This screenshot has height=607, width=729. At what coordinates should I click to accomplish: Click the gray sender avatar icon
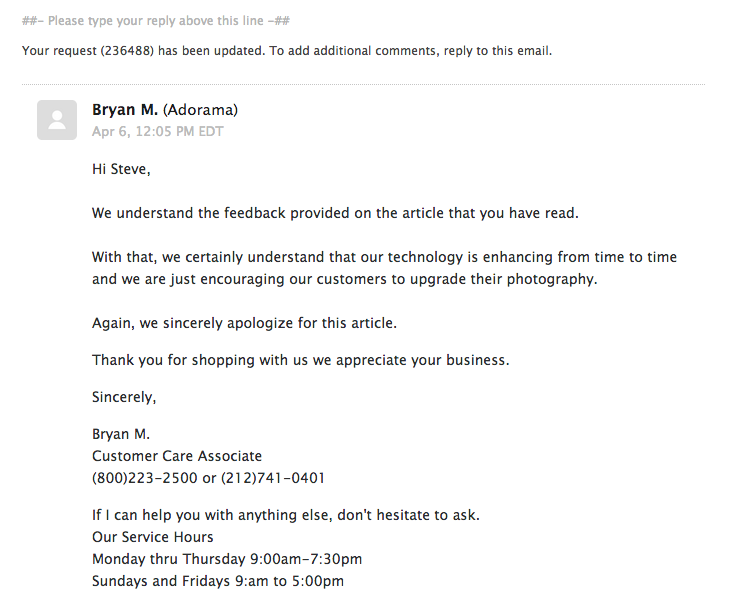pos(56,120)
